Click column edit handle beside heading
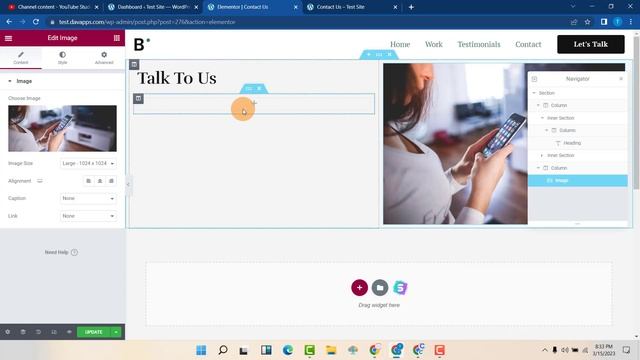Screen dimensions: 640x360 (x=134, y=64)
